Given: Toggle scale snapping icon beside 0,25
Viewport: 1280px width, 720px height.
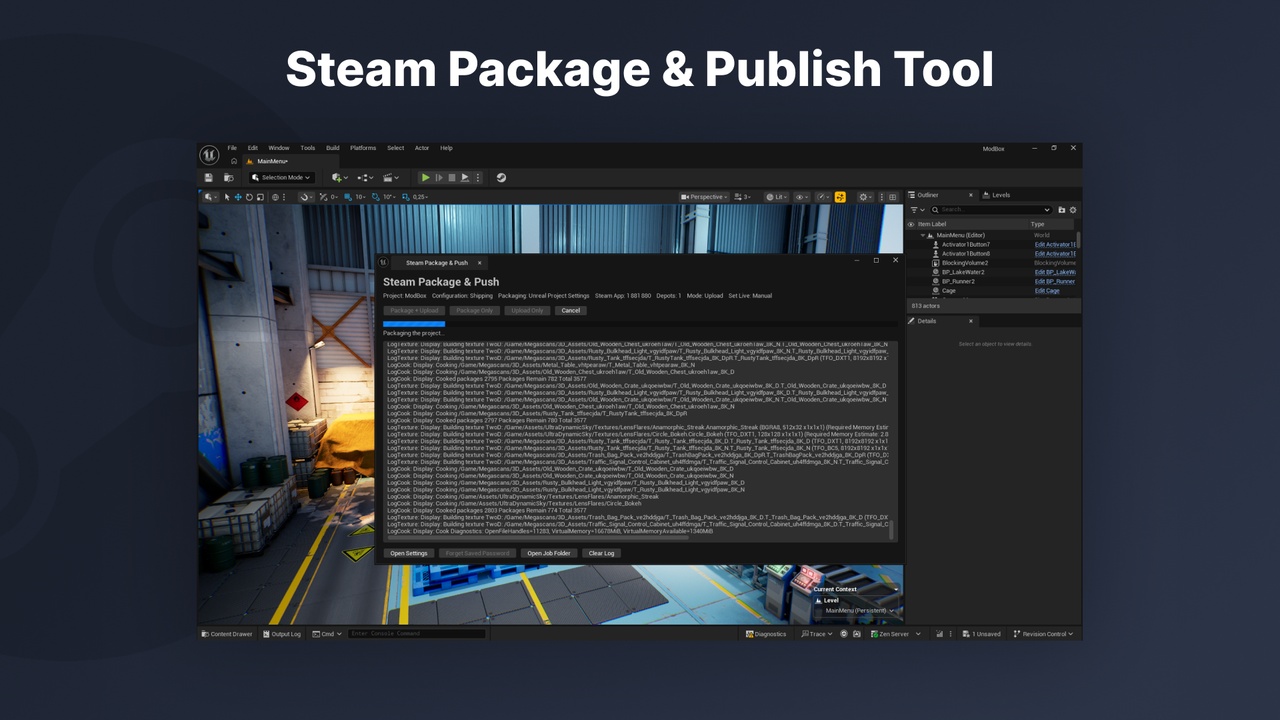Looking at the screenshot, I should pyautogui.click(x=407, y=197).
